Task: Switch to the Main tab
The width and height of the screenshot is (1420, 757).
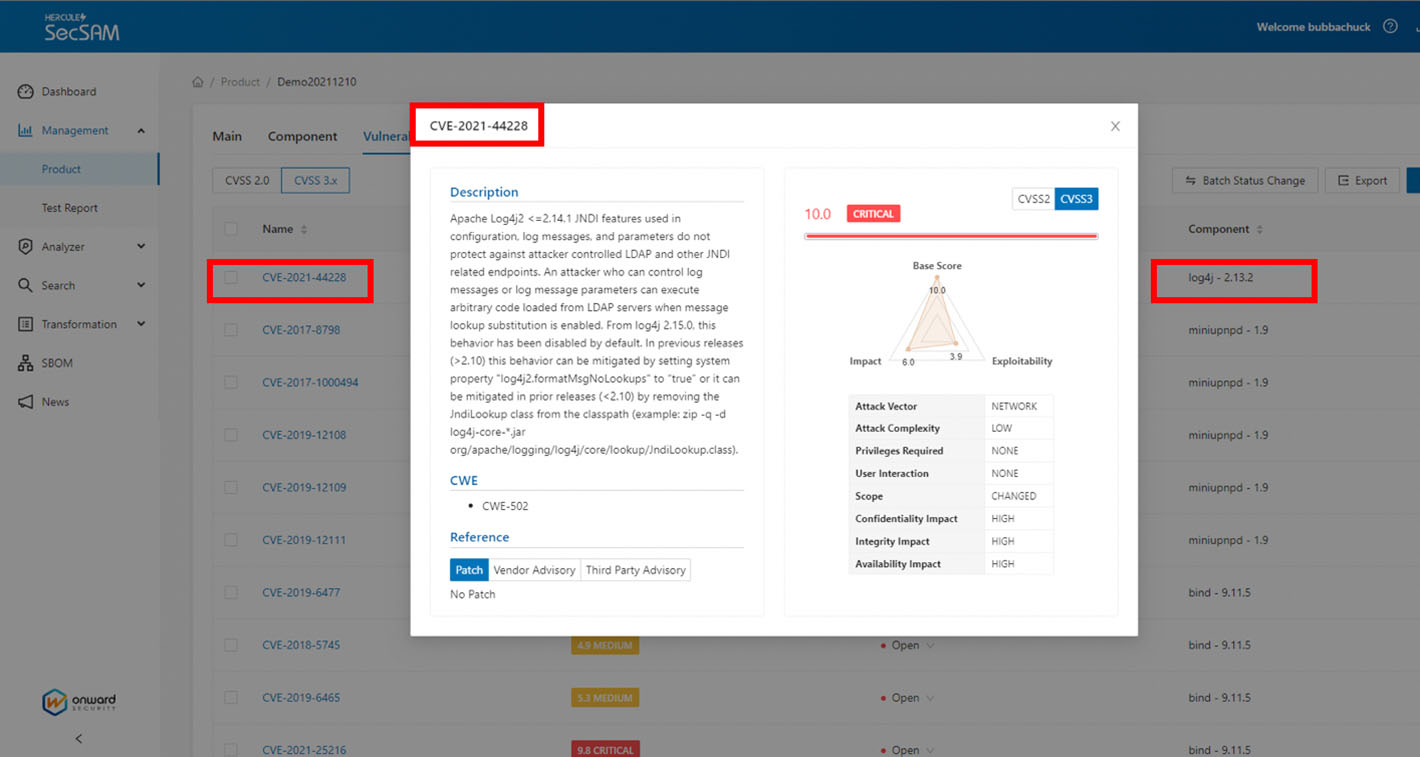Action: 227,136
